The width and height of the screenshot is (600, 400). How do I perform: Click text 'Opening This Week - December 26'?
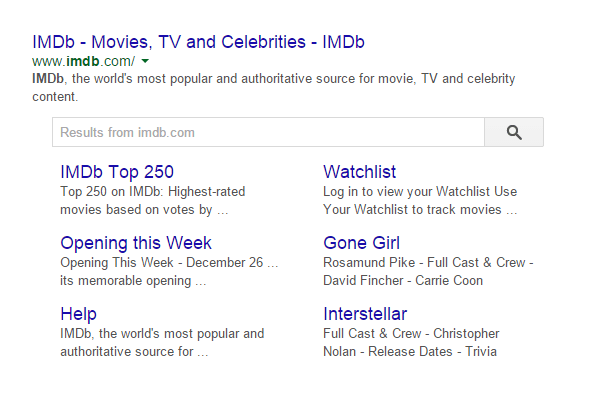tap(161, 263)
